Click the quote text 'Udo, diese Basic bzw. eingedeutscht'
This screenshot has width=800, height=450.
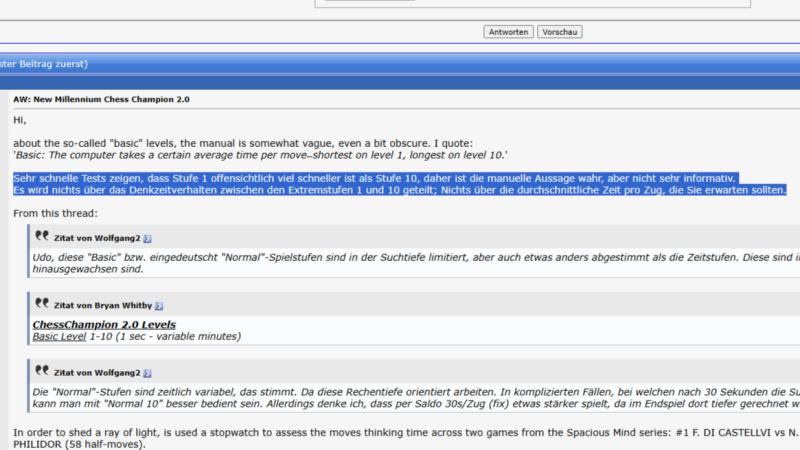tap(416, 263)
